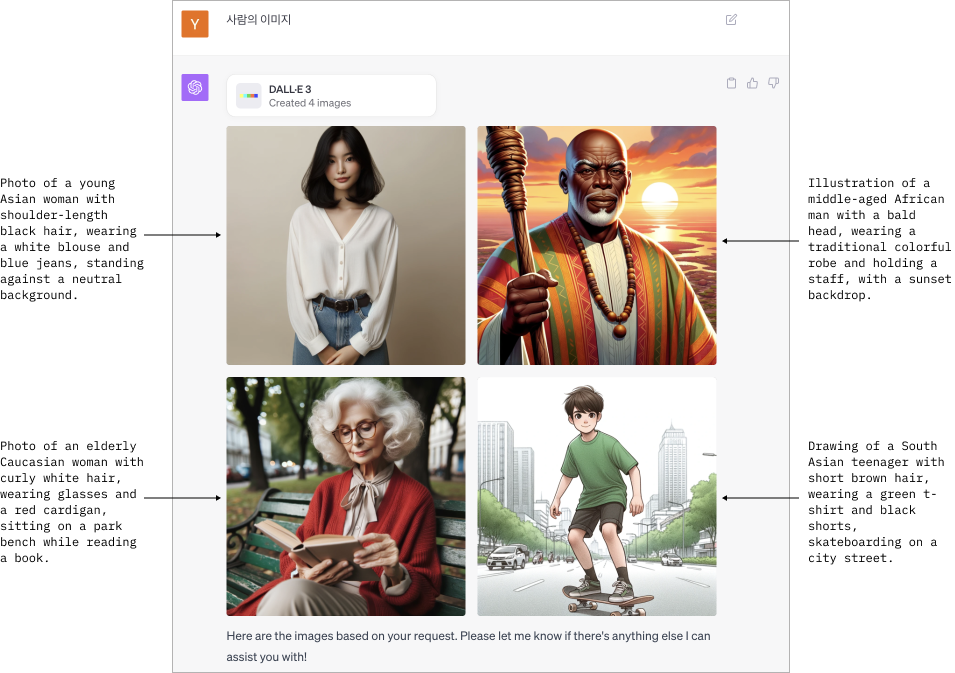Viewport: 955px width, 673px height.
Task: Open the DALL·E 3 Created 4 images card
Action: click(331, 96)
